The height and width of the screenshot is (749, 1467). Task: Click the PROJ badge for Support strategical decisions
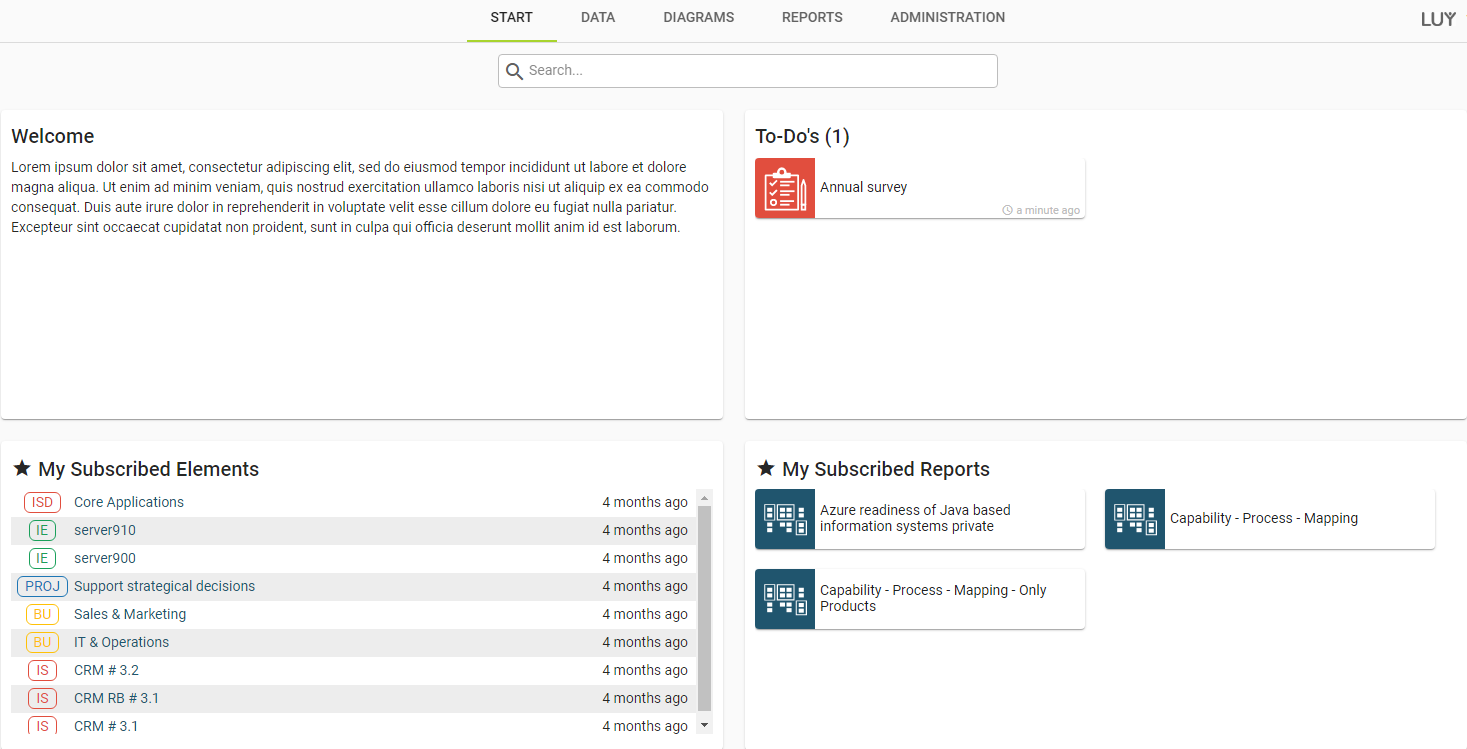click(42, 586)
